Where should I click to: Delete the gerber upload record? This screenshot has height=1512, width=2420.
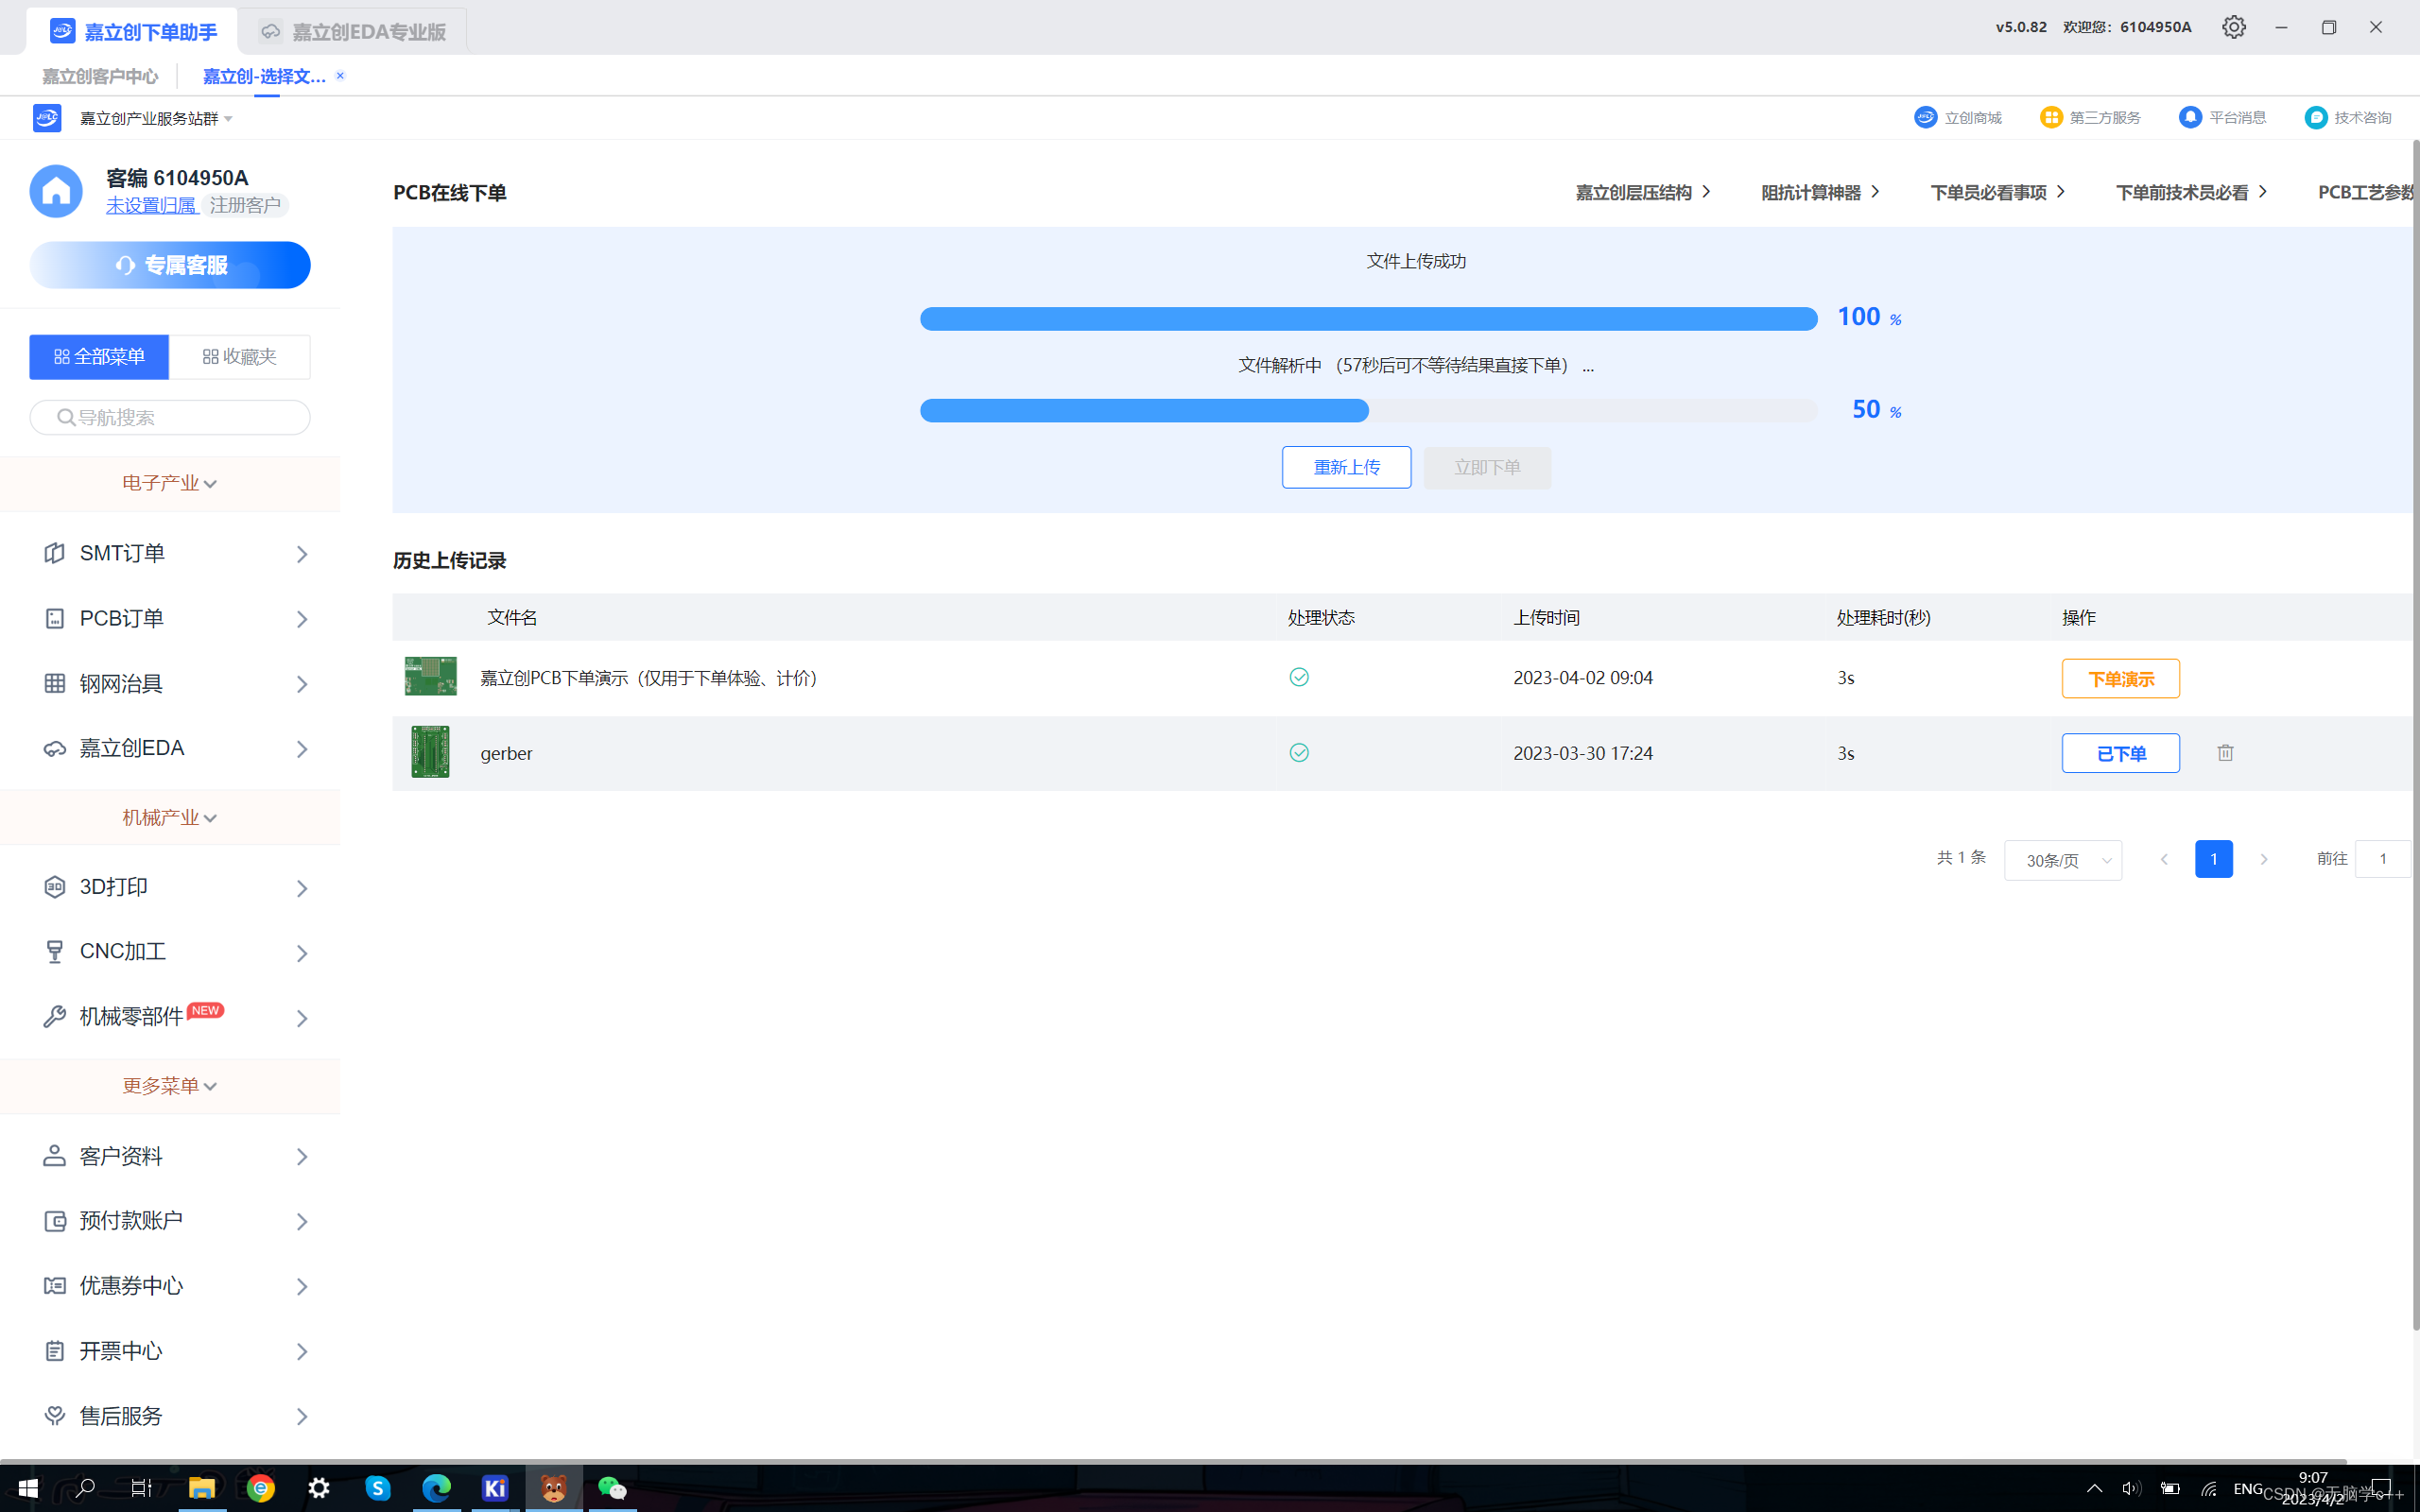(x=2225, y=753)
